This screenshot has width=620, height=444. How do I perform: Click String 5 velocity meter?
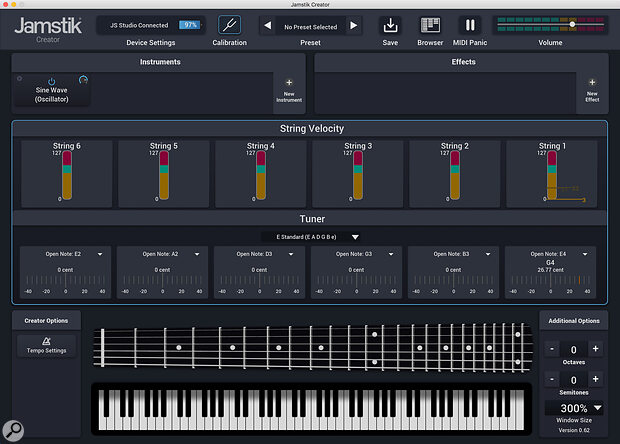pyautogui.click(x=164, y=175)
